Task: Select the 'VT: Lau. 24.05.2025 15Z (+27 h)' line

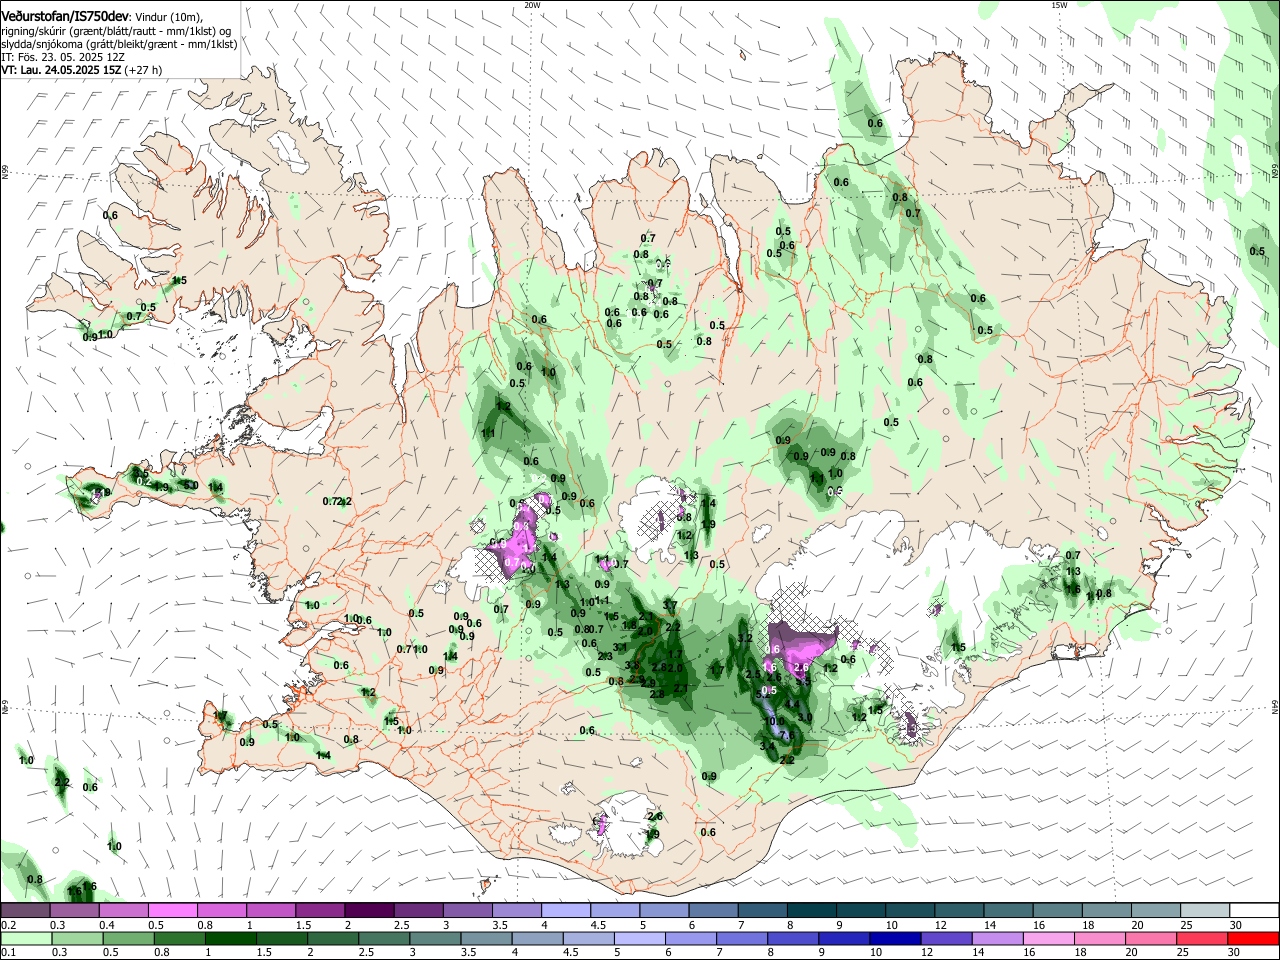Action: (81, 70)
